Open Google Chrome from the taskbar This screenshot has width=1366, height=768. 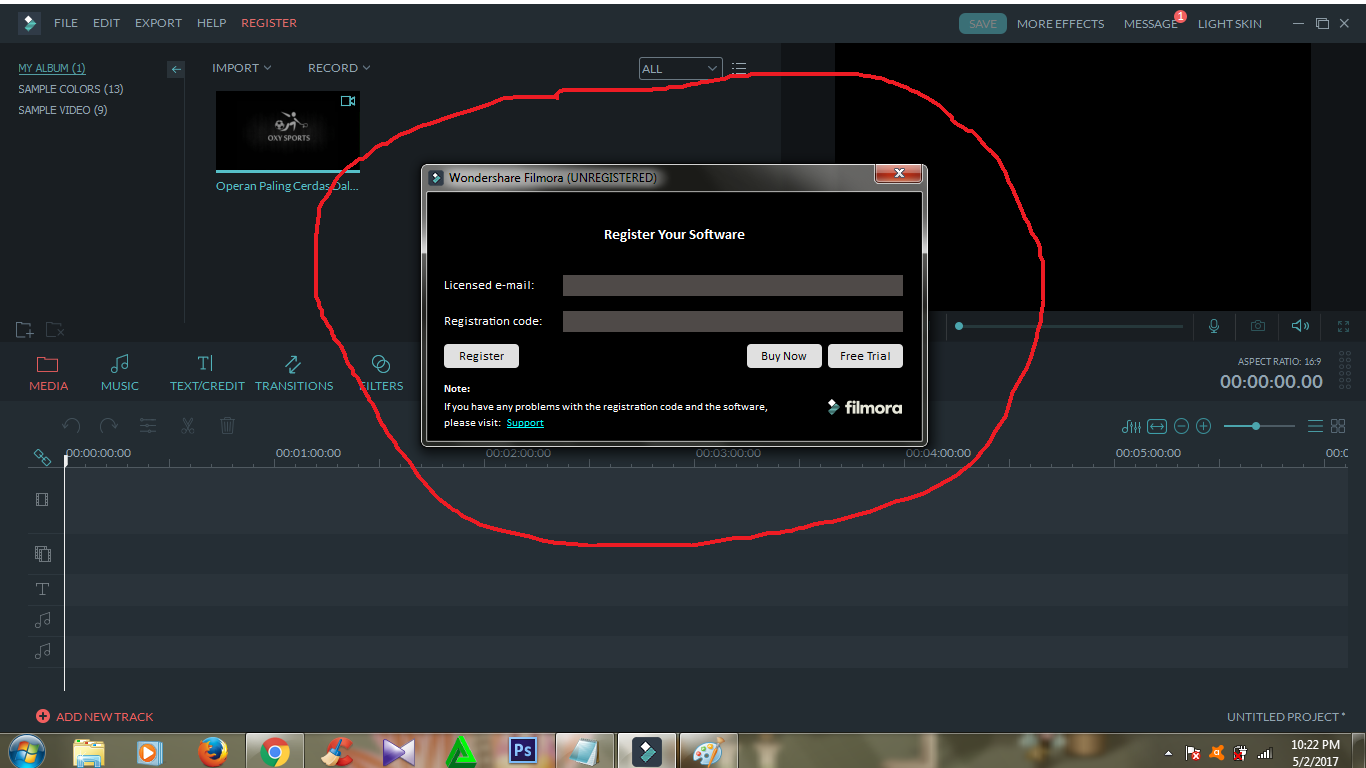(x=275, y=752)
